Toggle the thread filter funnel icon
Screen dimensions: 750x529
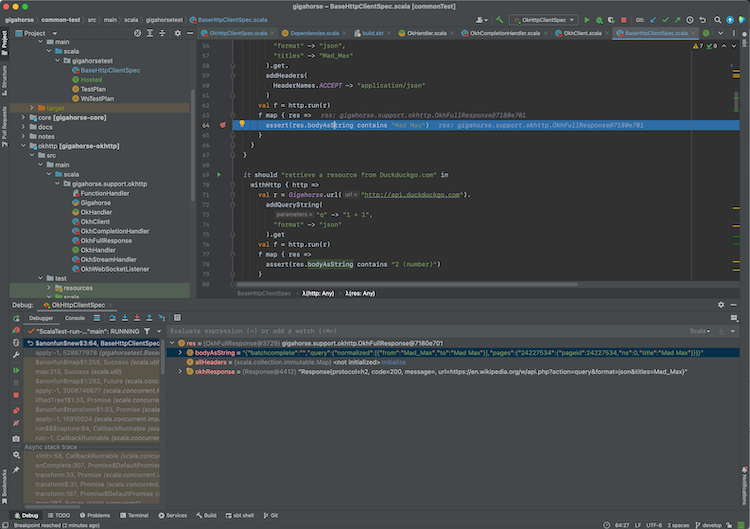147,330
